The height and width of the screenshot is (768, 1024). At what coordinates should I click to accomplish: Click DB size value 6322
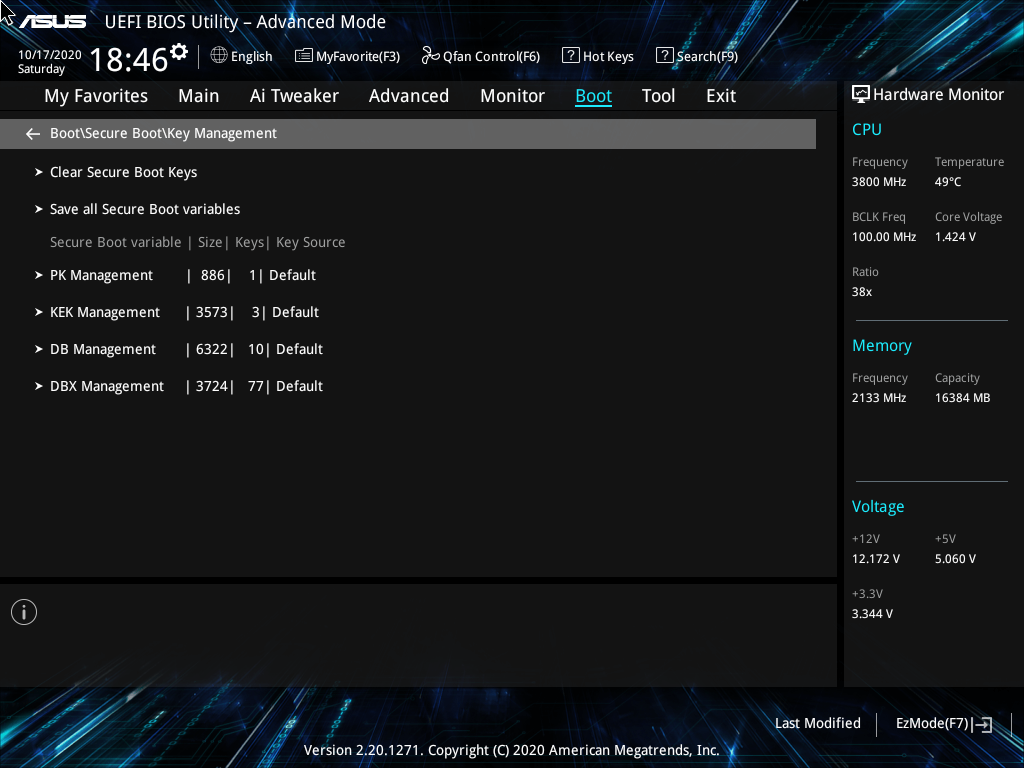coord(212,349)
